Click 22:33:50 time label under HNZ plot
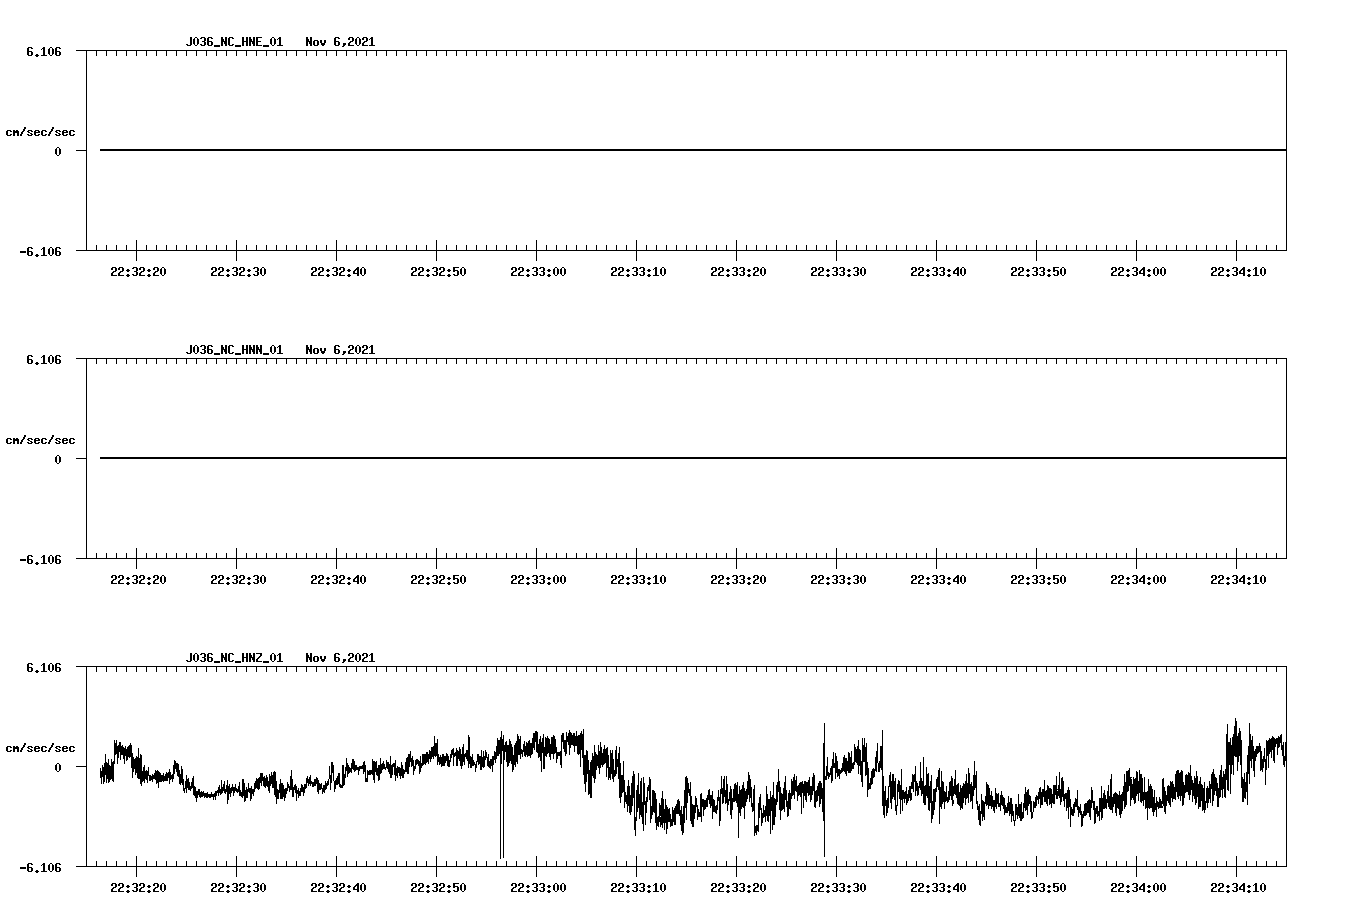Screen dimensions: 1358x924 [x=1038, y=888]
